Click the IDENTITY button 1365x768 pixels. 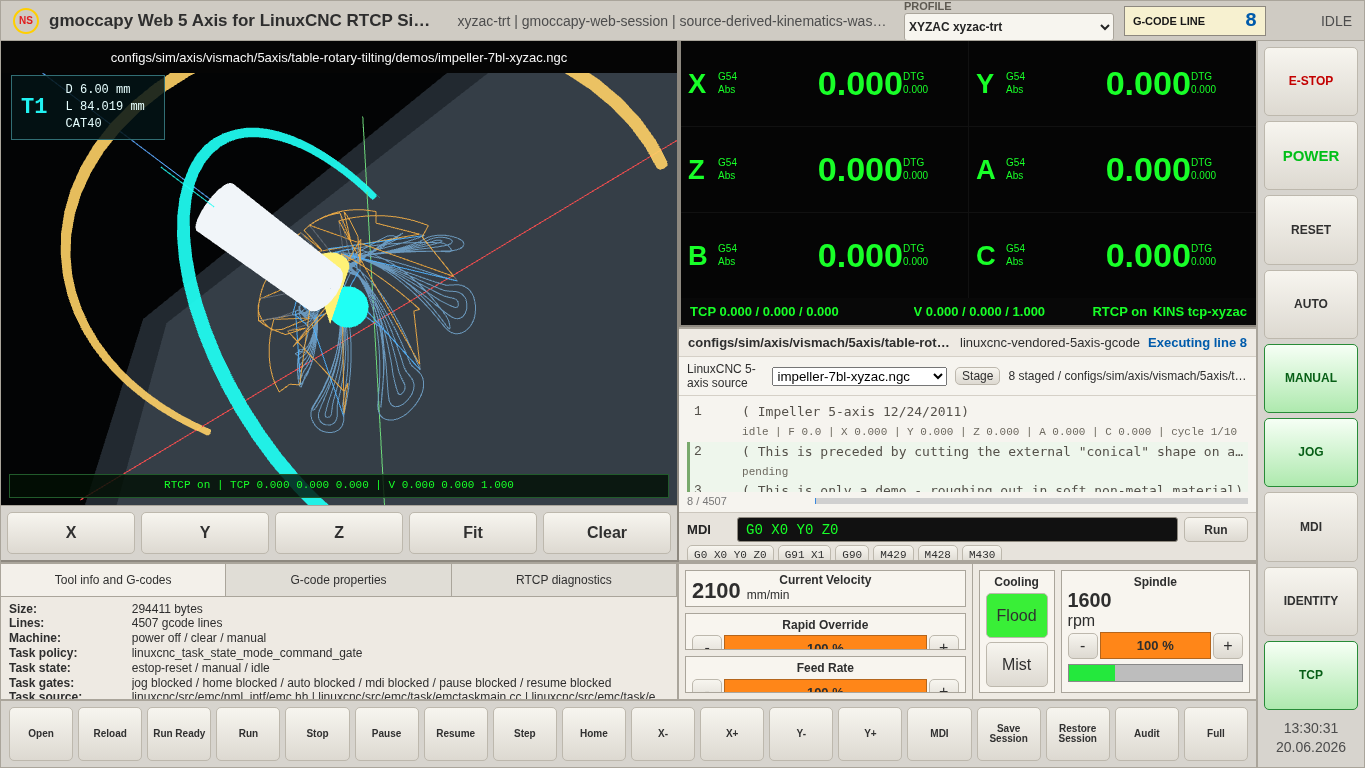coord(1310,601)
